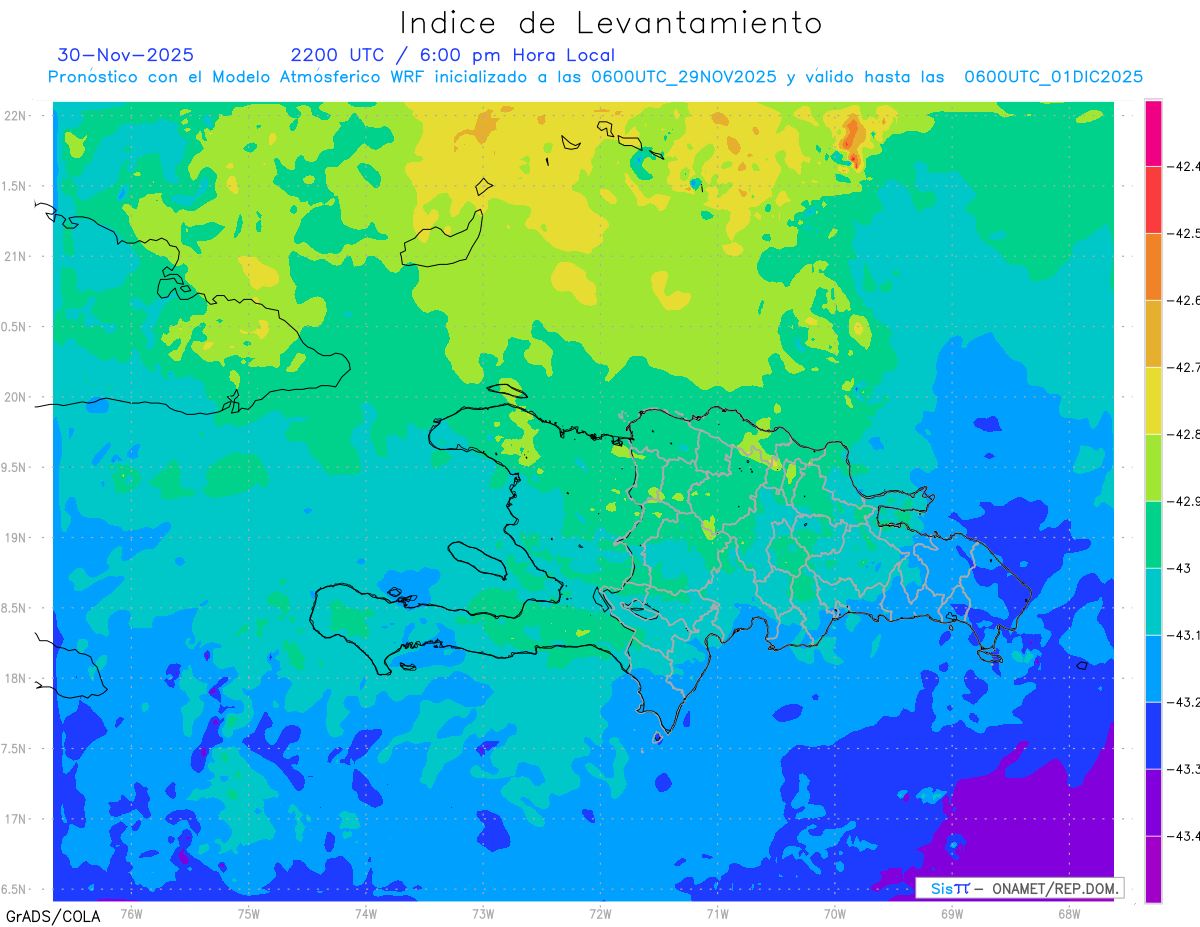Screen dimensions: 1200x927
Task: Click the 20N latitude label
Action: tap(16, 397)
